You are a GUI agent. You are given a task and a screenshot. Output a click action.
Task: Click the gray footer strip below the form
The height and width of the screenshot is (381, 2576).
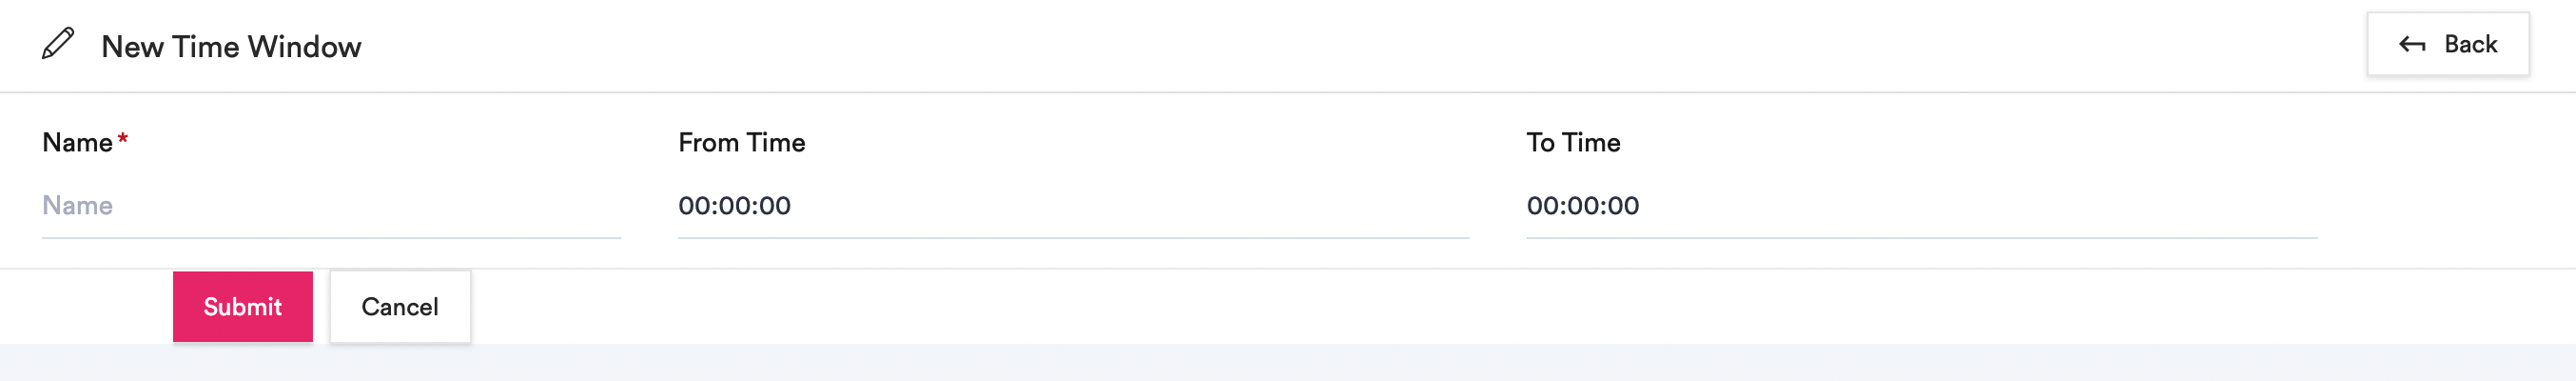coord(1288,363)
